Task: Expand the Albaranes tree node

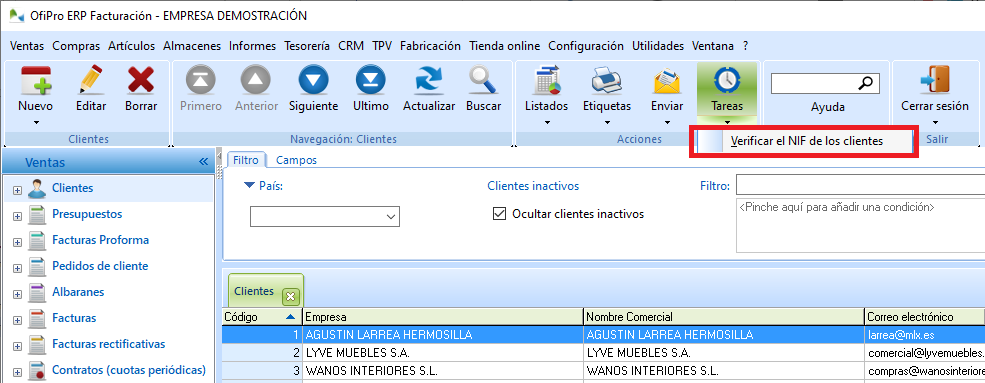Action: click(18, 294)
